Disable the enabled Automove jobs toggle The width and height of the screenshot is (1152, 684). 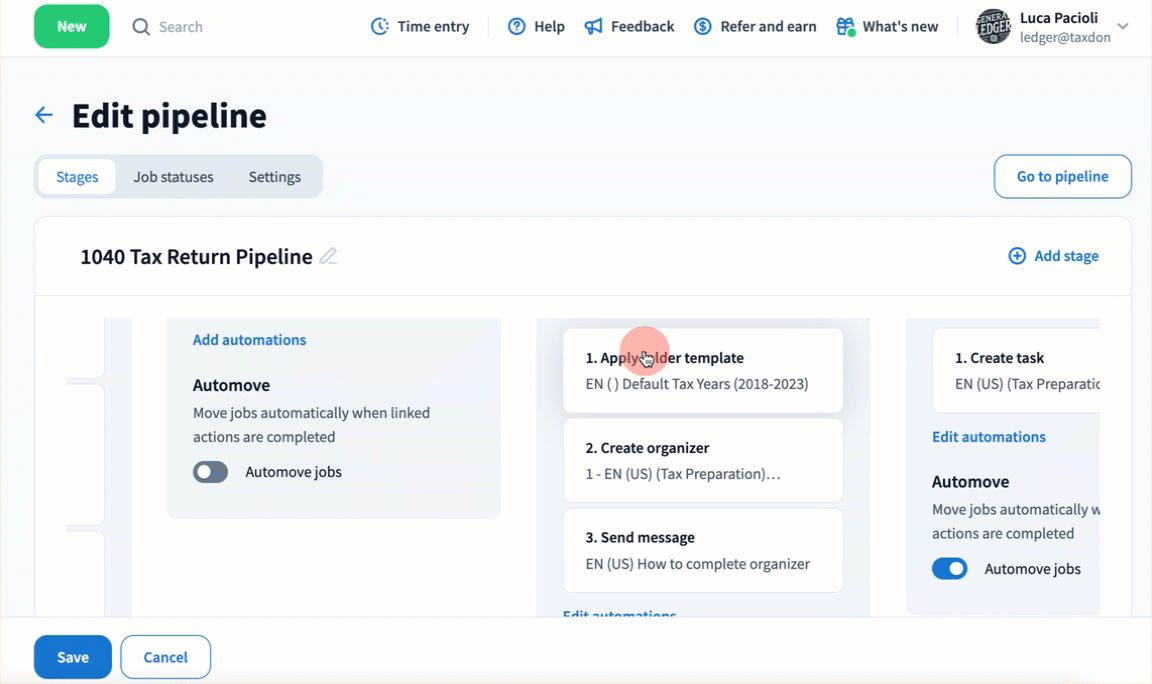click(x=950, y=569)
